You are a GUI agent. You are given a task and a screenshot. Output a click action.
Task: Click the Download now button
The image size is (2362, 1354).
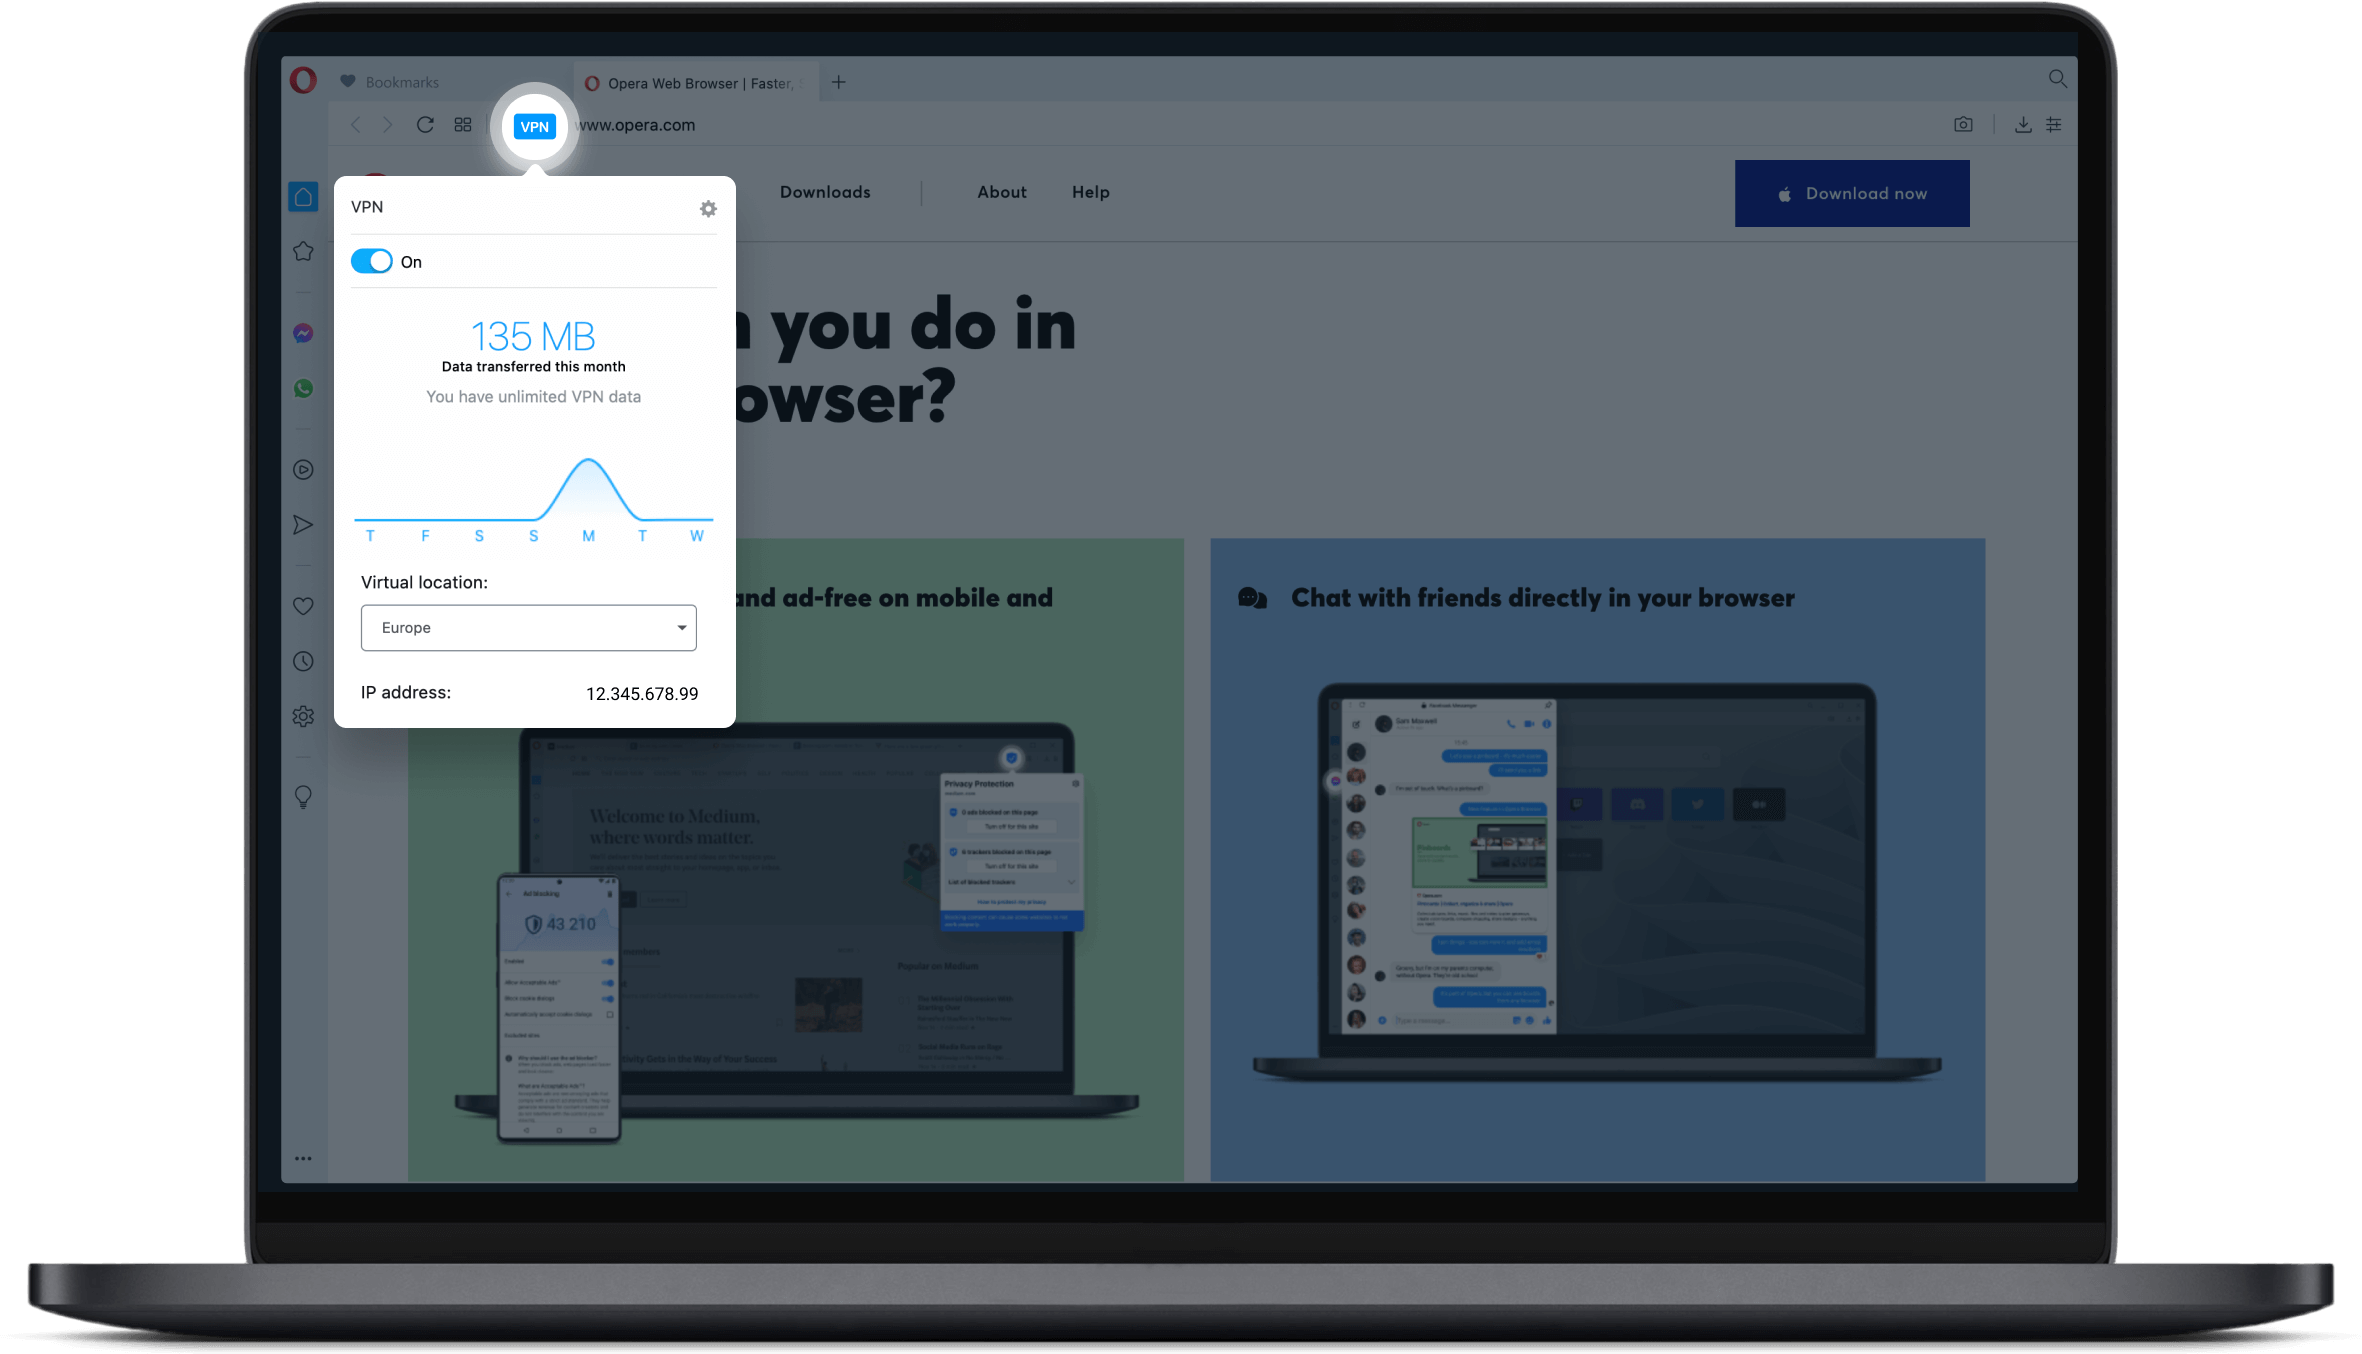[x=1849, y=193]
